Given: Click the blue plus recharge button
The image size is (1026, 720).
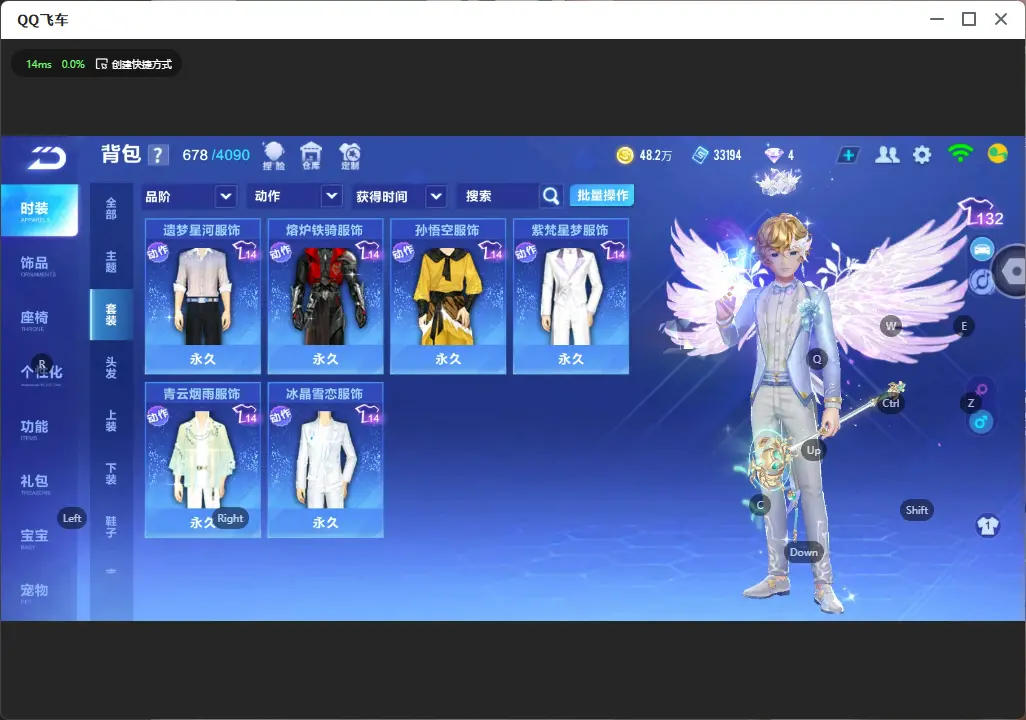Looking at the screenshot, I should pos(848,155).
